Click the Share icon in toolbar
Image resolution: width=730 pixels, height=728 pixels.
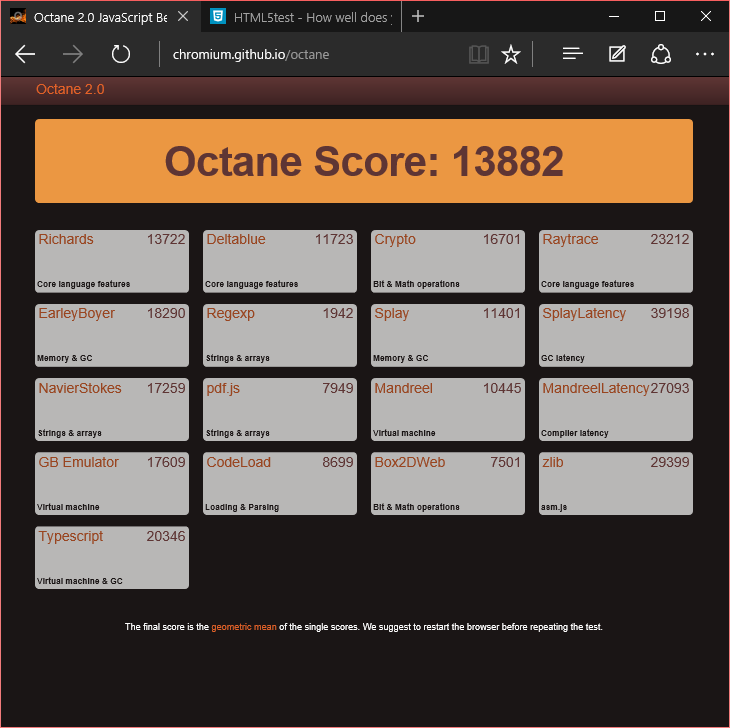tap(660, 54)
